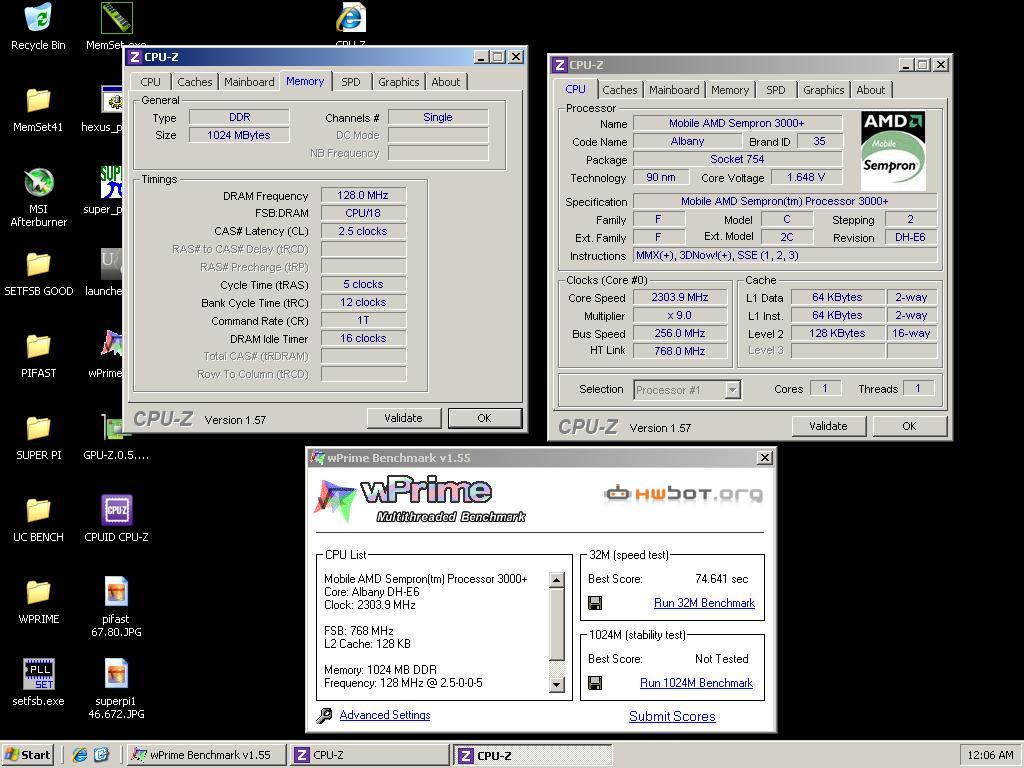Viewport: 1024px width, 768px height.
Task: Click Validate in the Memory CPU-Z window
Action: (x=403, y=418)
